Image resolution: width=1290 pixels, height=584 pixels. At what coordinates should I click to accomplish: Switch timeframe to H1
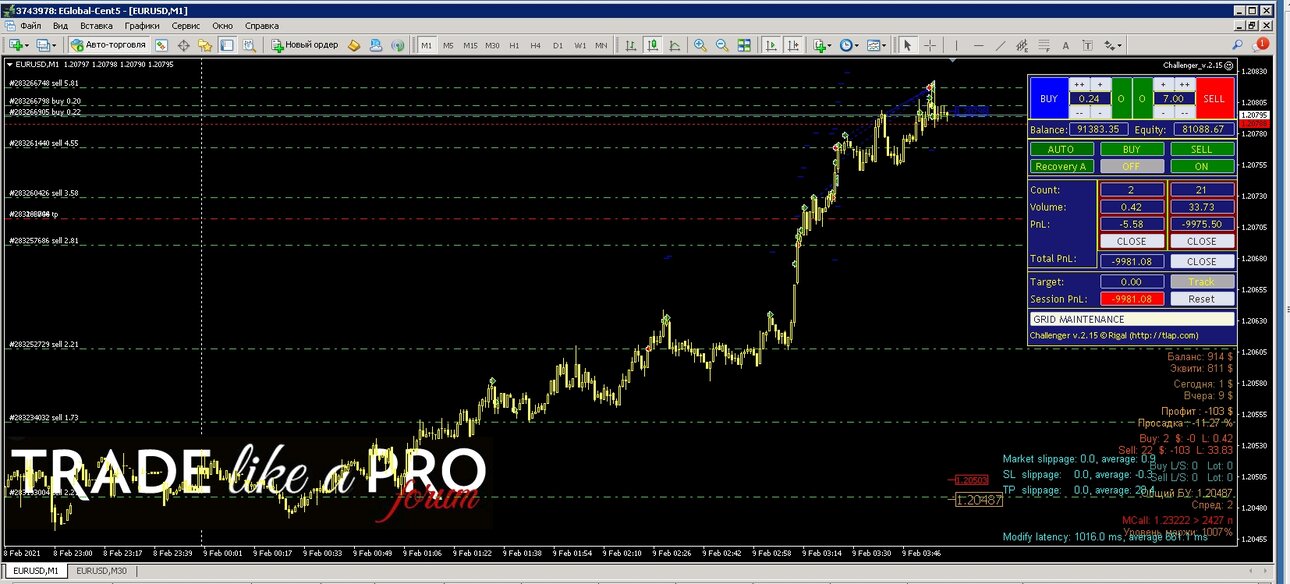pyautogui.click(x=514, y=45)
